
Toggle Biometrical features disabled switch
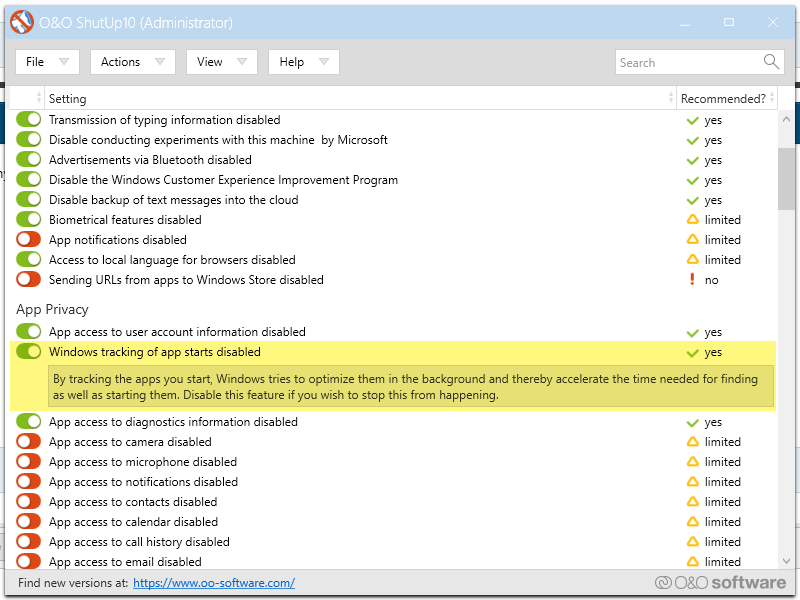(x=29, y=219)
